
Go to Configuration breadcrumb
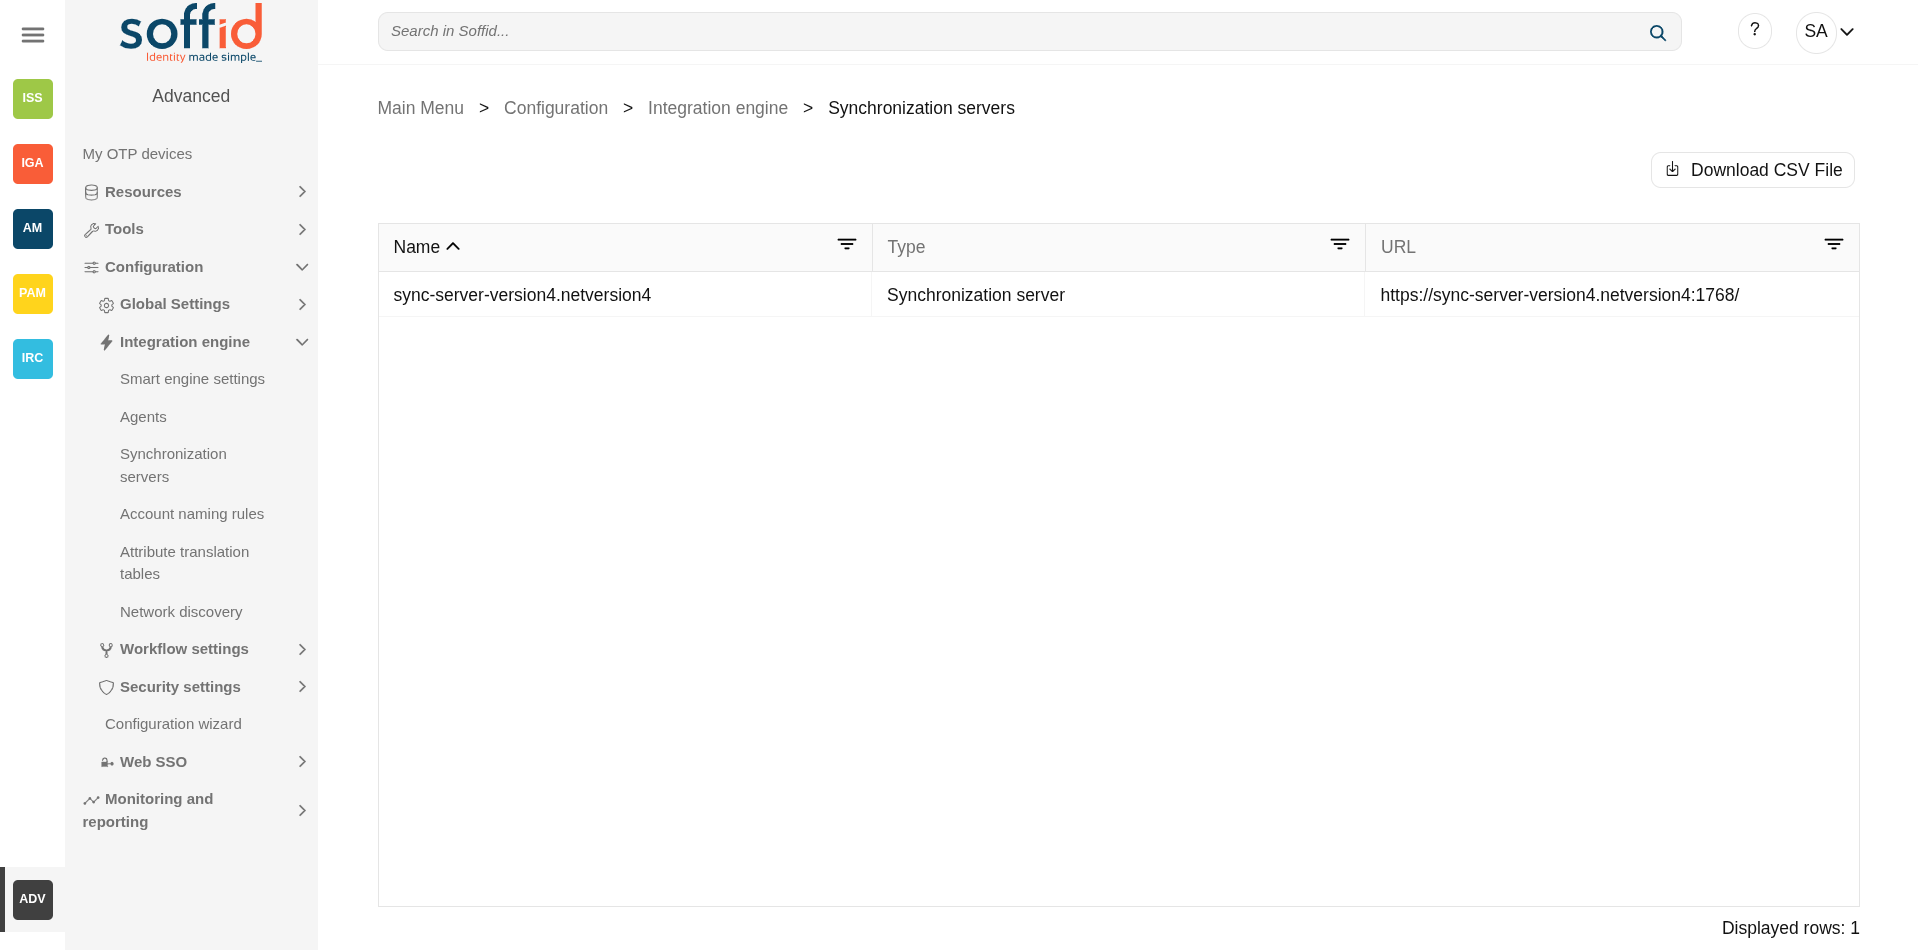click(556, 108)
